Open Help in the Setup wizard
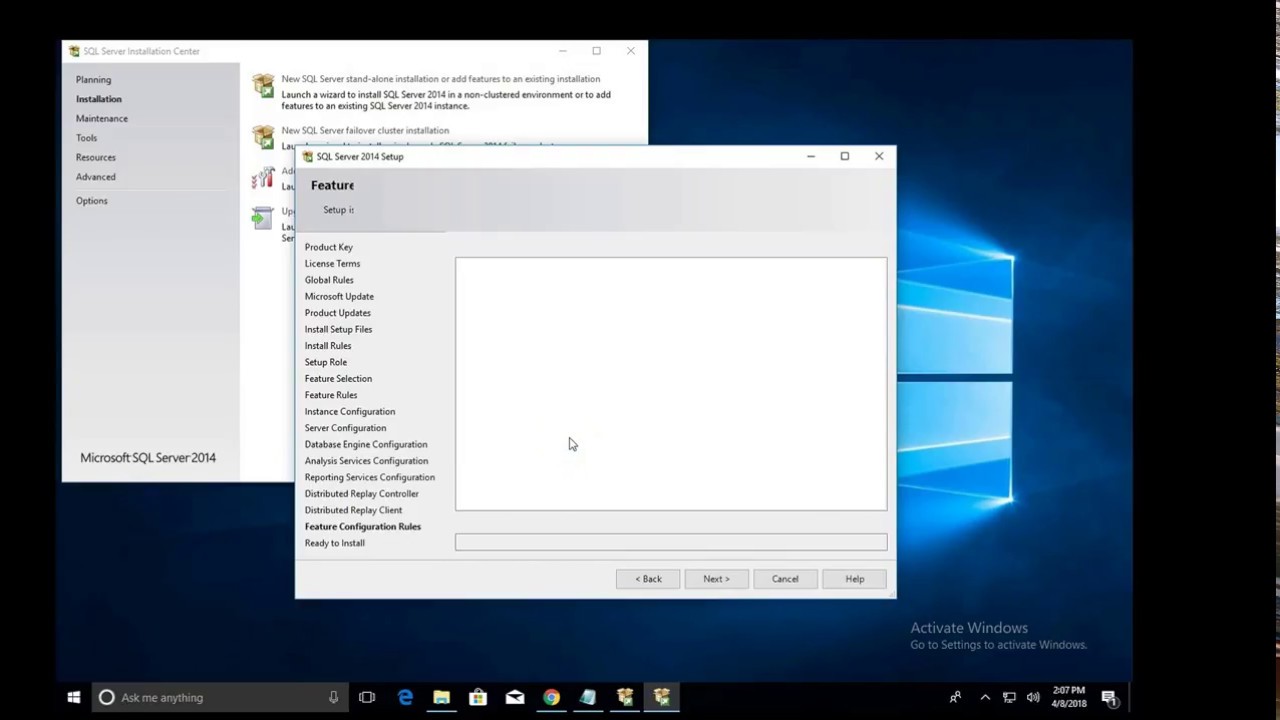Viewport: 1280px width, 720px height. click(855, 579)
